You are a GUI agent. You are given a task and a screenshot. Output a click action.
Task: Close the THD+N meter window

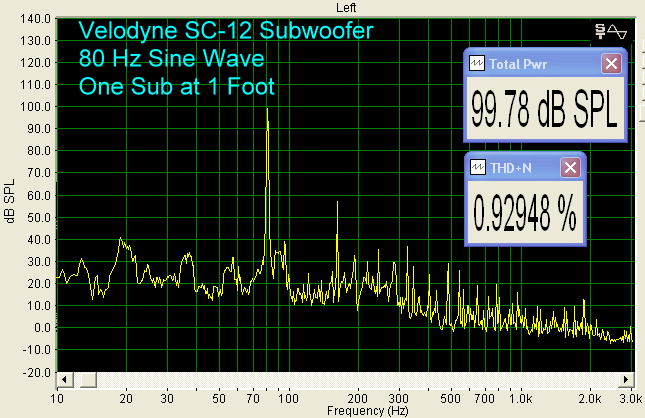coord(570,168)
